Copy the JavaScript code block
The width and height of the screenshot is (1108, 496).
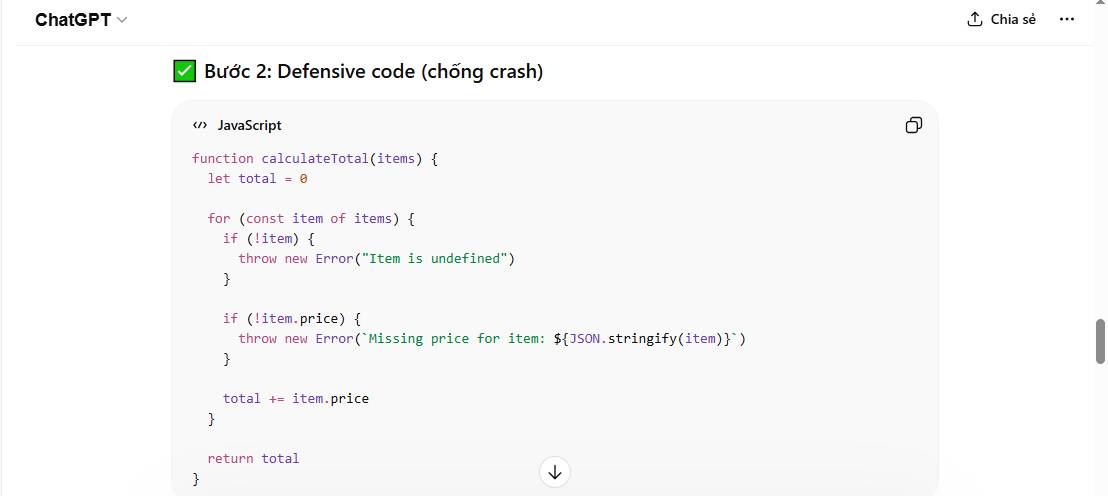coord(914,125)
